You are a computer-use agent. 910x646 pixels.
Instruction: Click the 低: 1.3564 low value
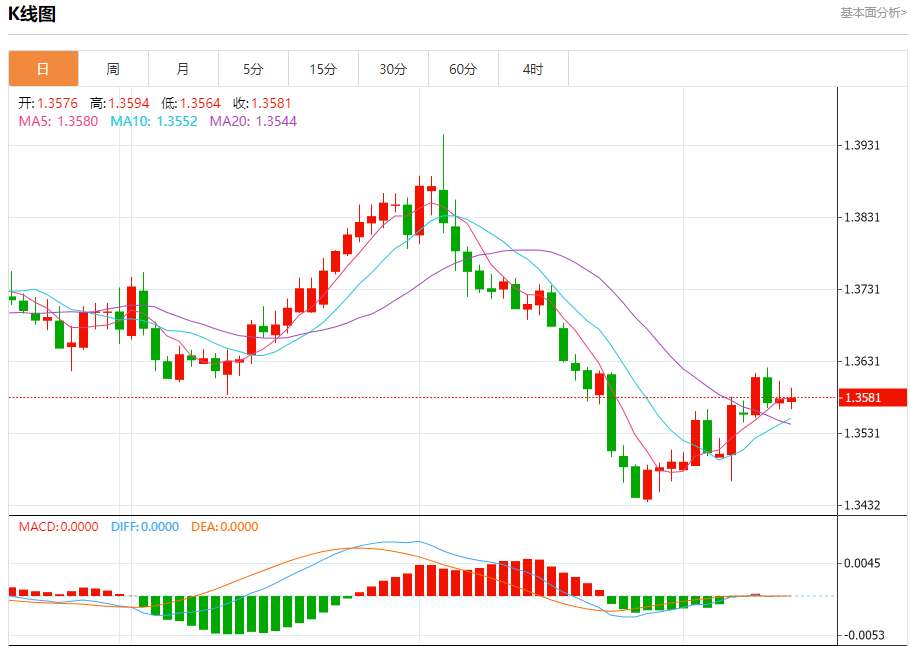click(x=191, y=103)
